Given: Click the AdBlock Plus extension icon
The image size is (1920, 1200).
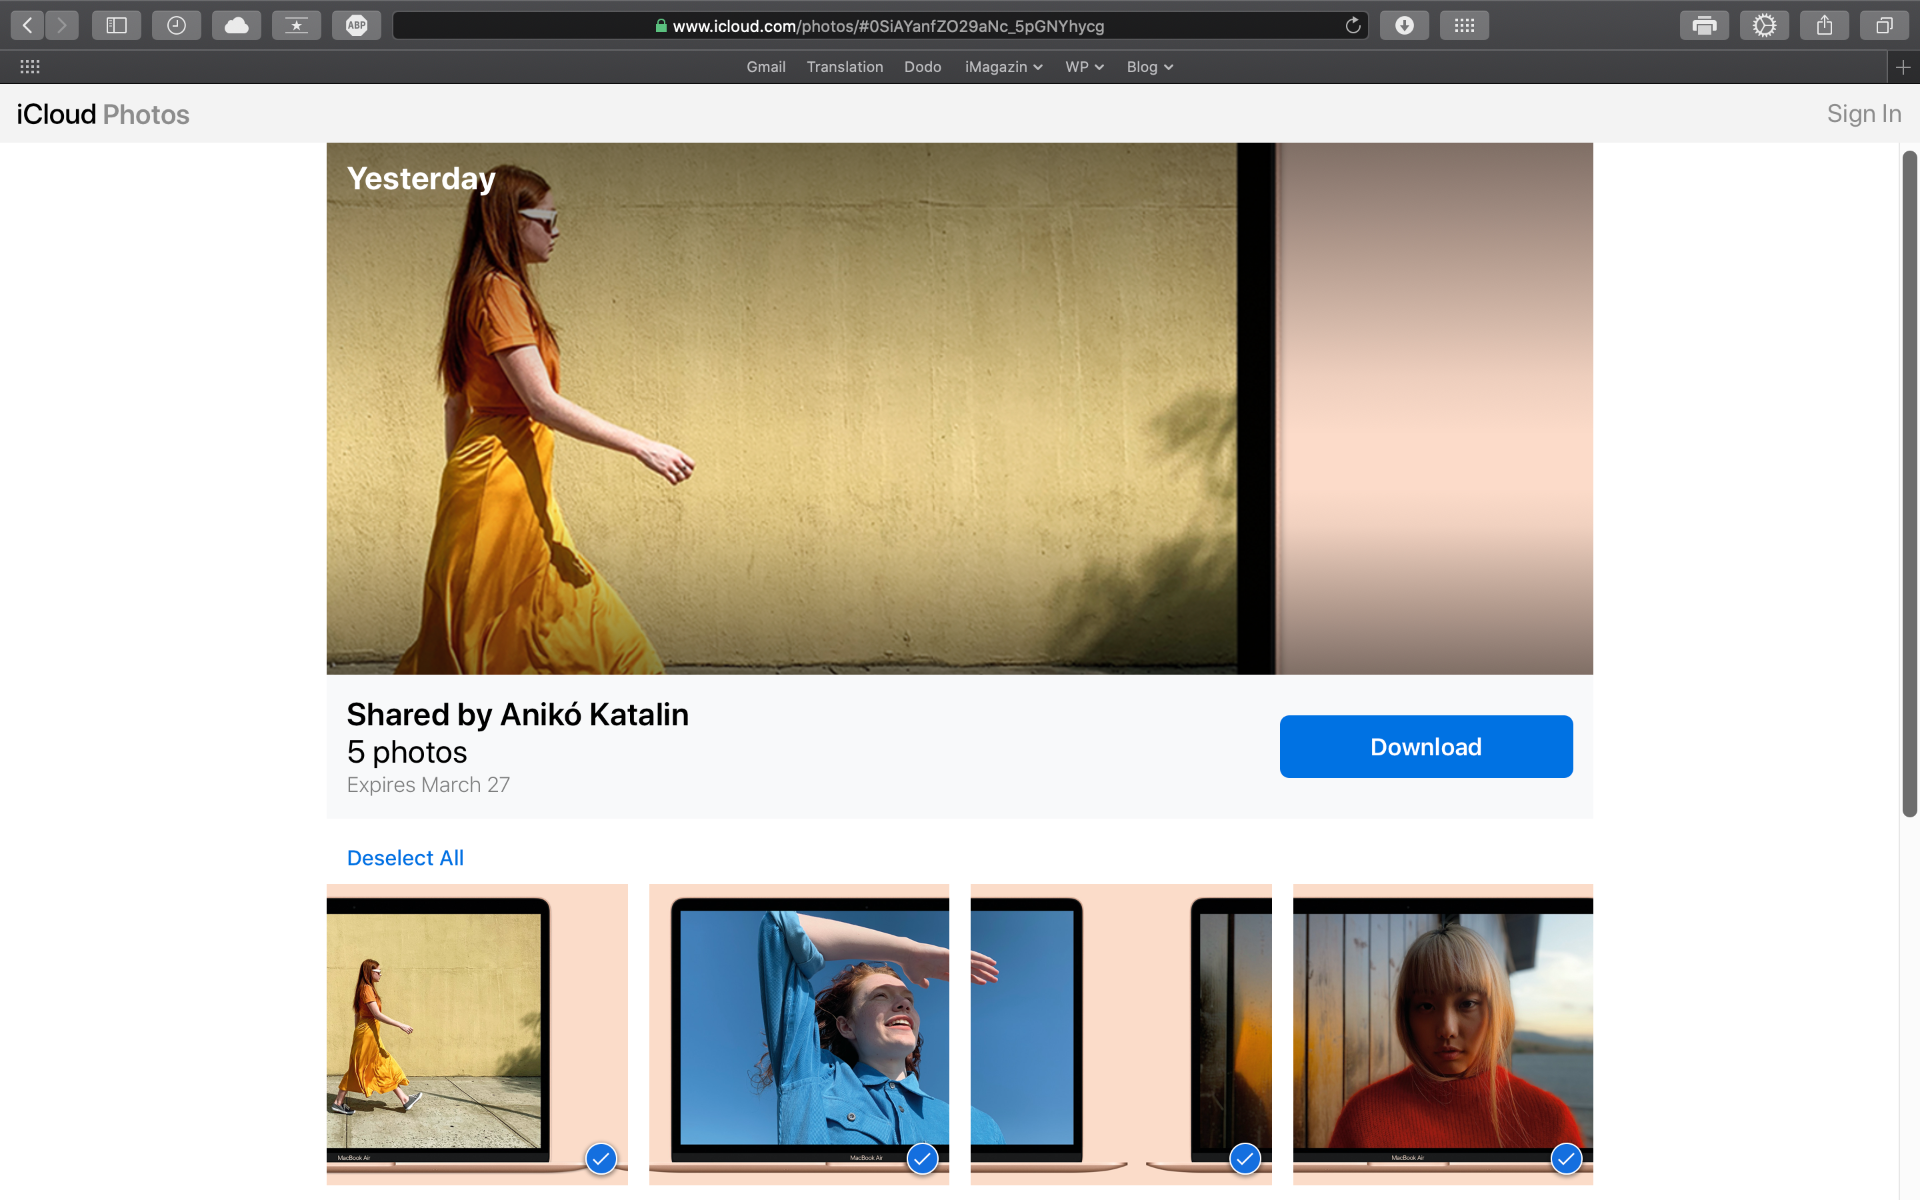Looking at the screenshot, I should (357, 26).
